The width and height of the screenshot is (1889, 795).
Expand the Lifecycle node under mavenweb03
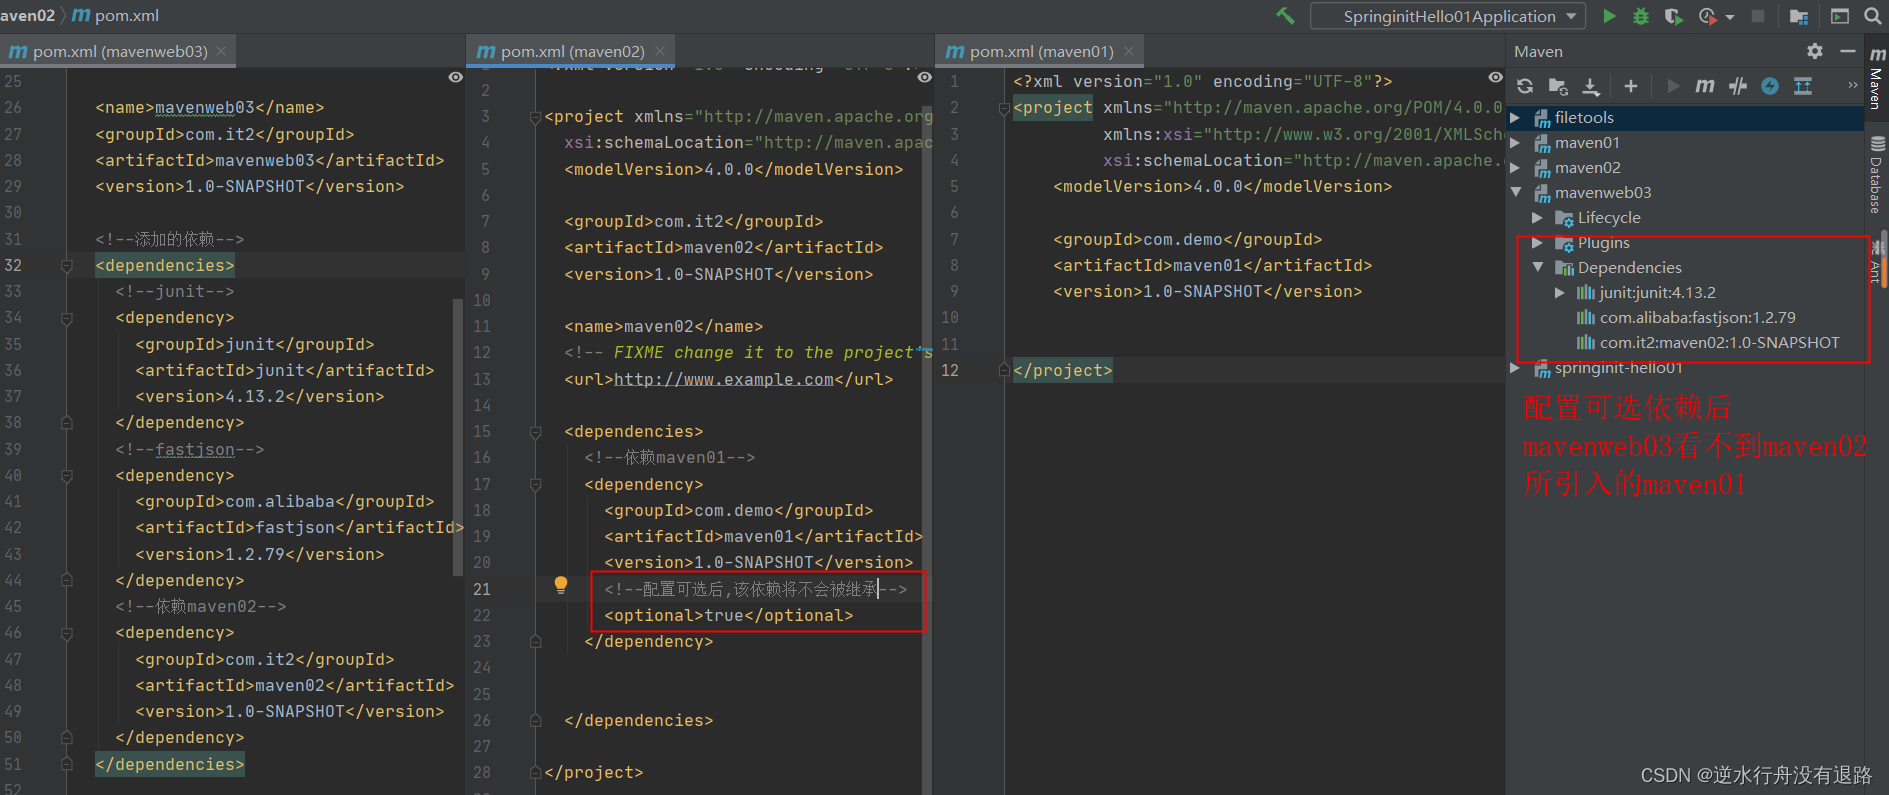[1538, 218]
